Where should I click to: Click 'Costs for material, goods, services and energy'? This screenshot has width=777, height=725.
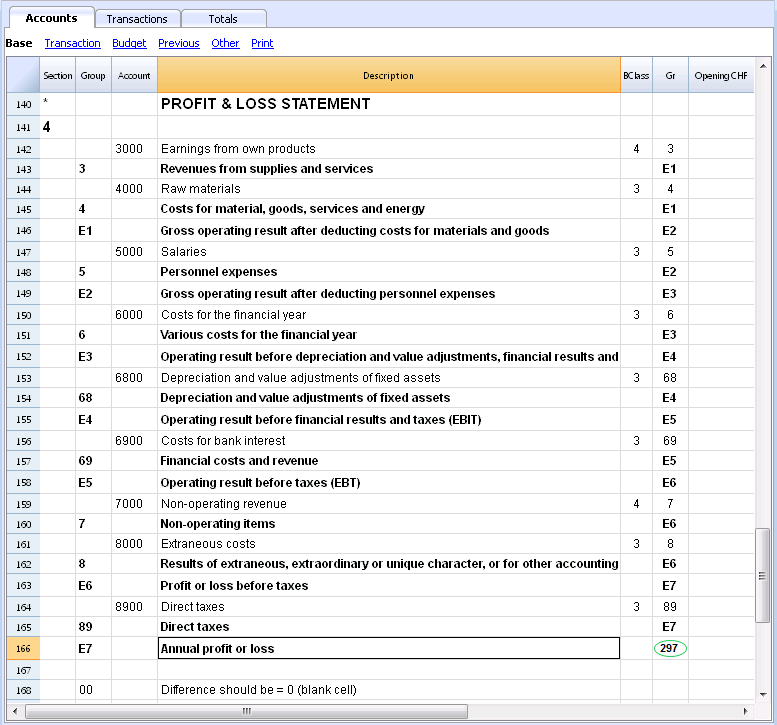[x=389, y=209]
